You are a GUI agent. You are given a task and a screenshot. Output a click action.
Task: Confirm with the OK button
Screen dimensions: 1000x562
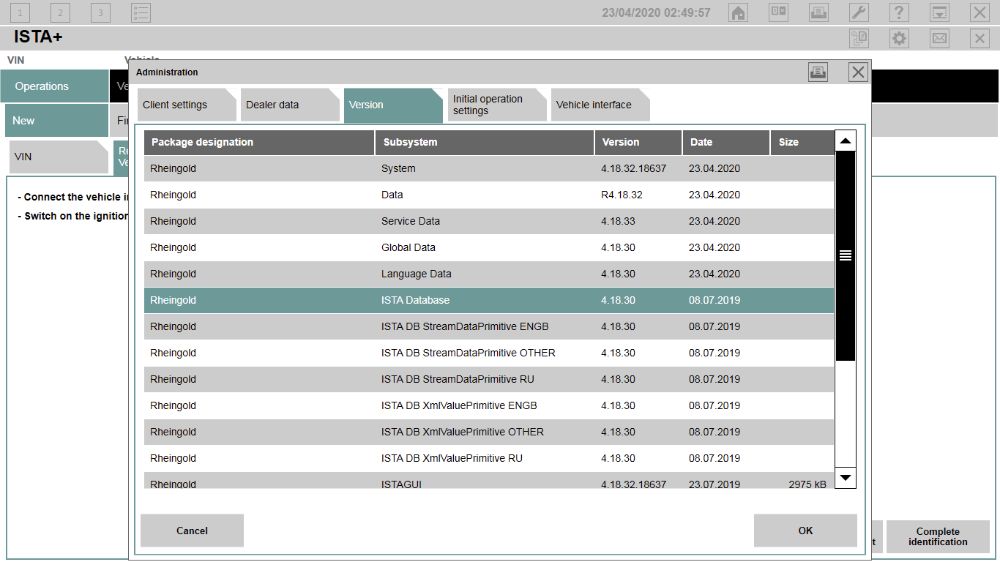pyautogui.click(x=805, y=530)
